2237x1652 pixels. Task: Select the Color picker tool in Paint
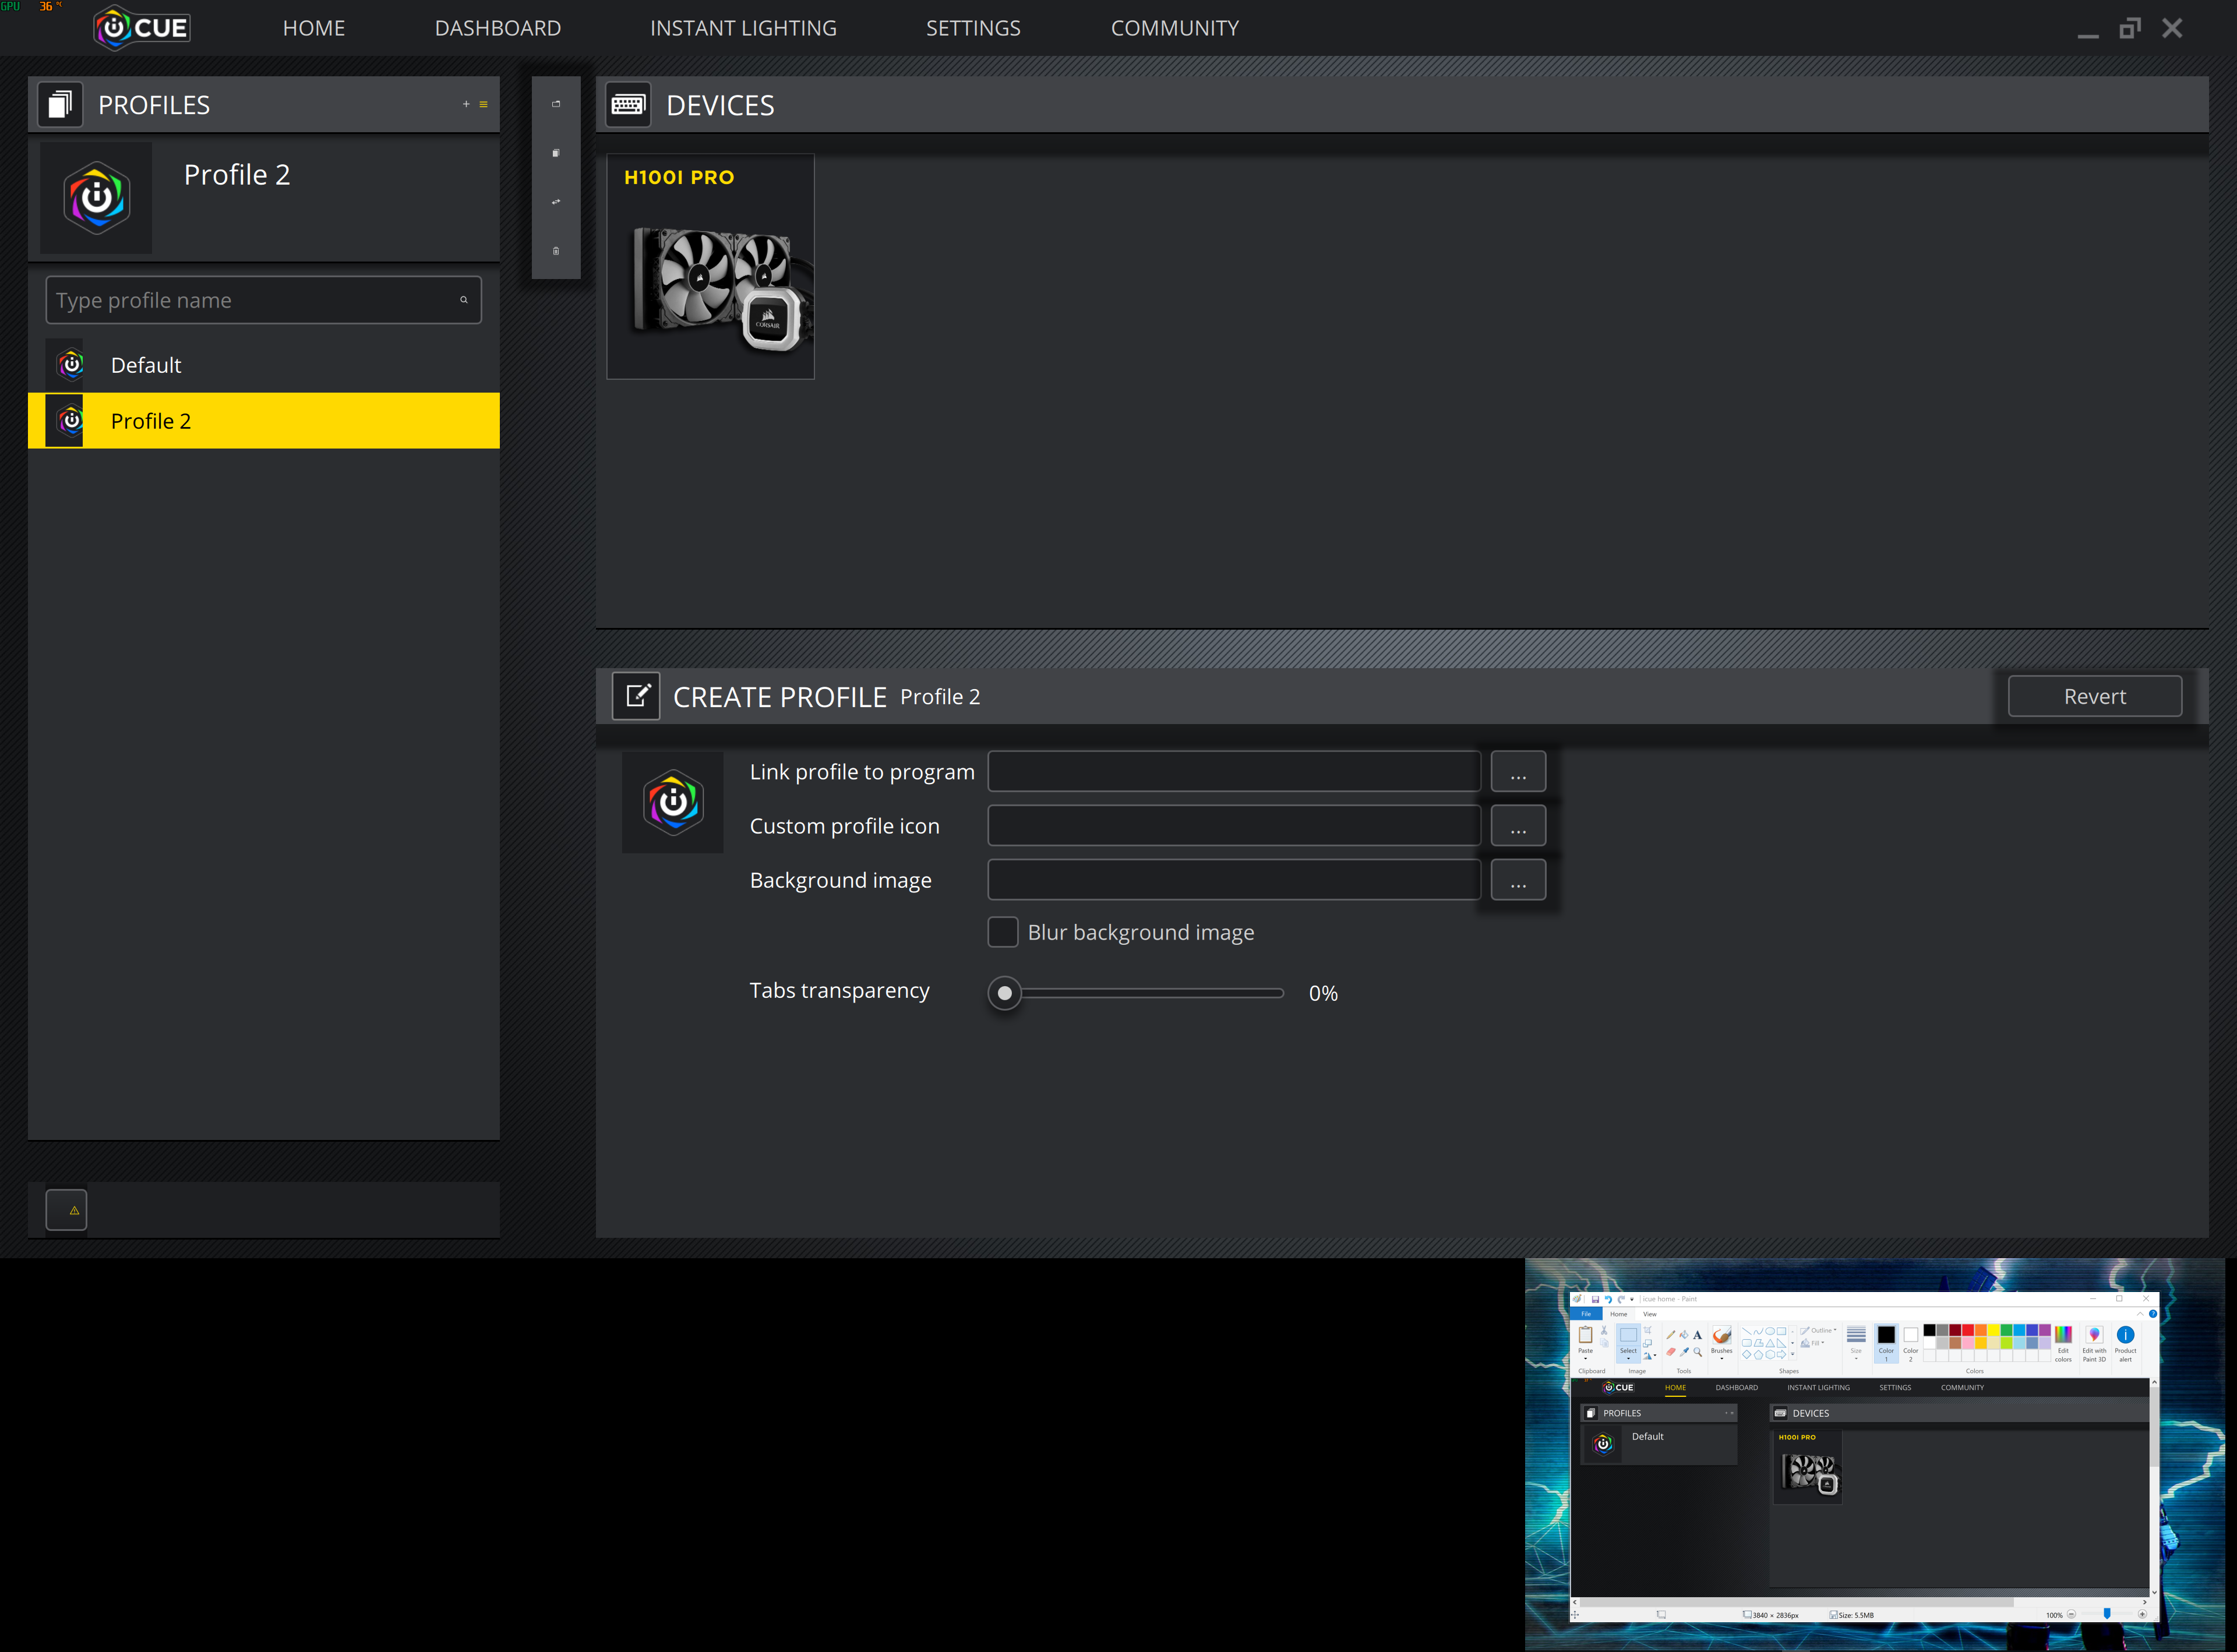(x=1685, y=1352)
